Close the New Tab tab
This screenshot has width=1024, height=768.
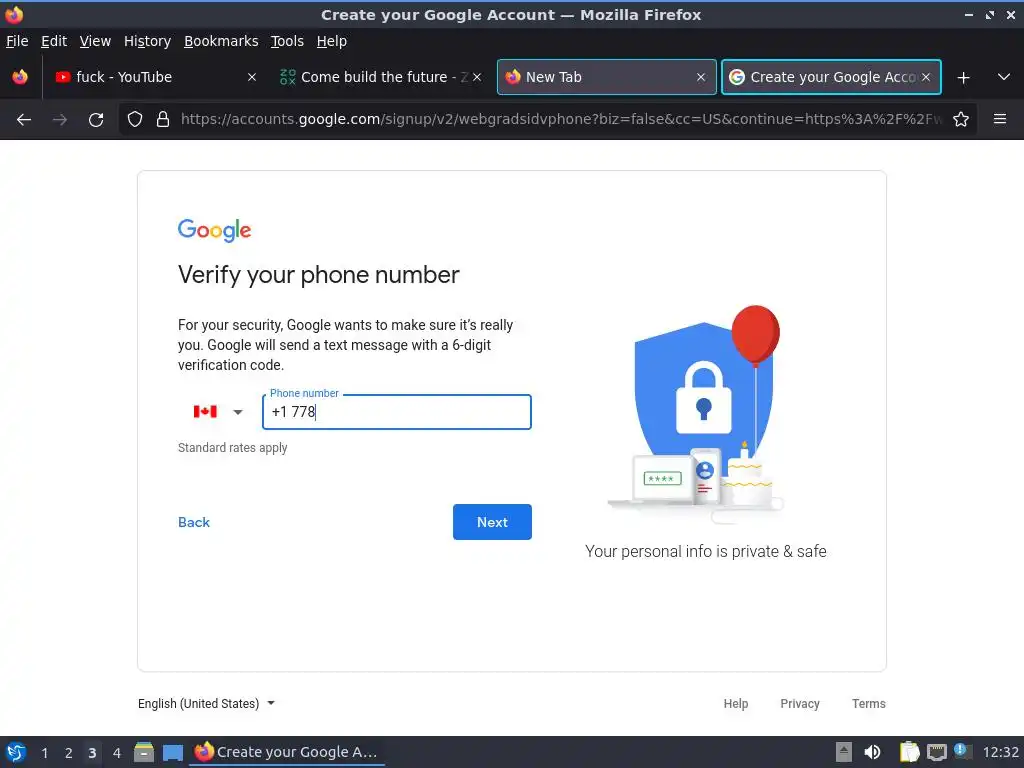(x=701, y=77)
